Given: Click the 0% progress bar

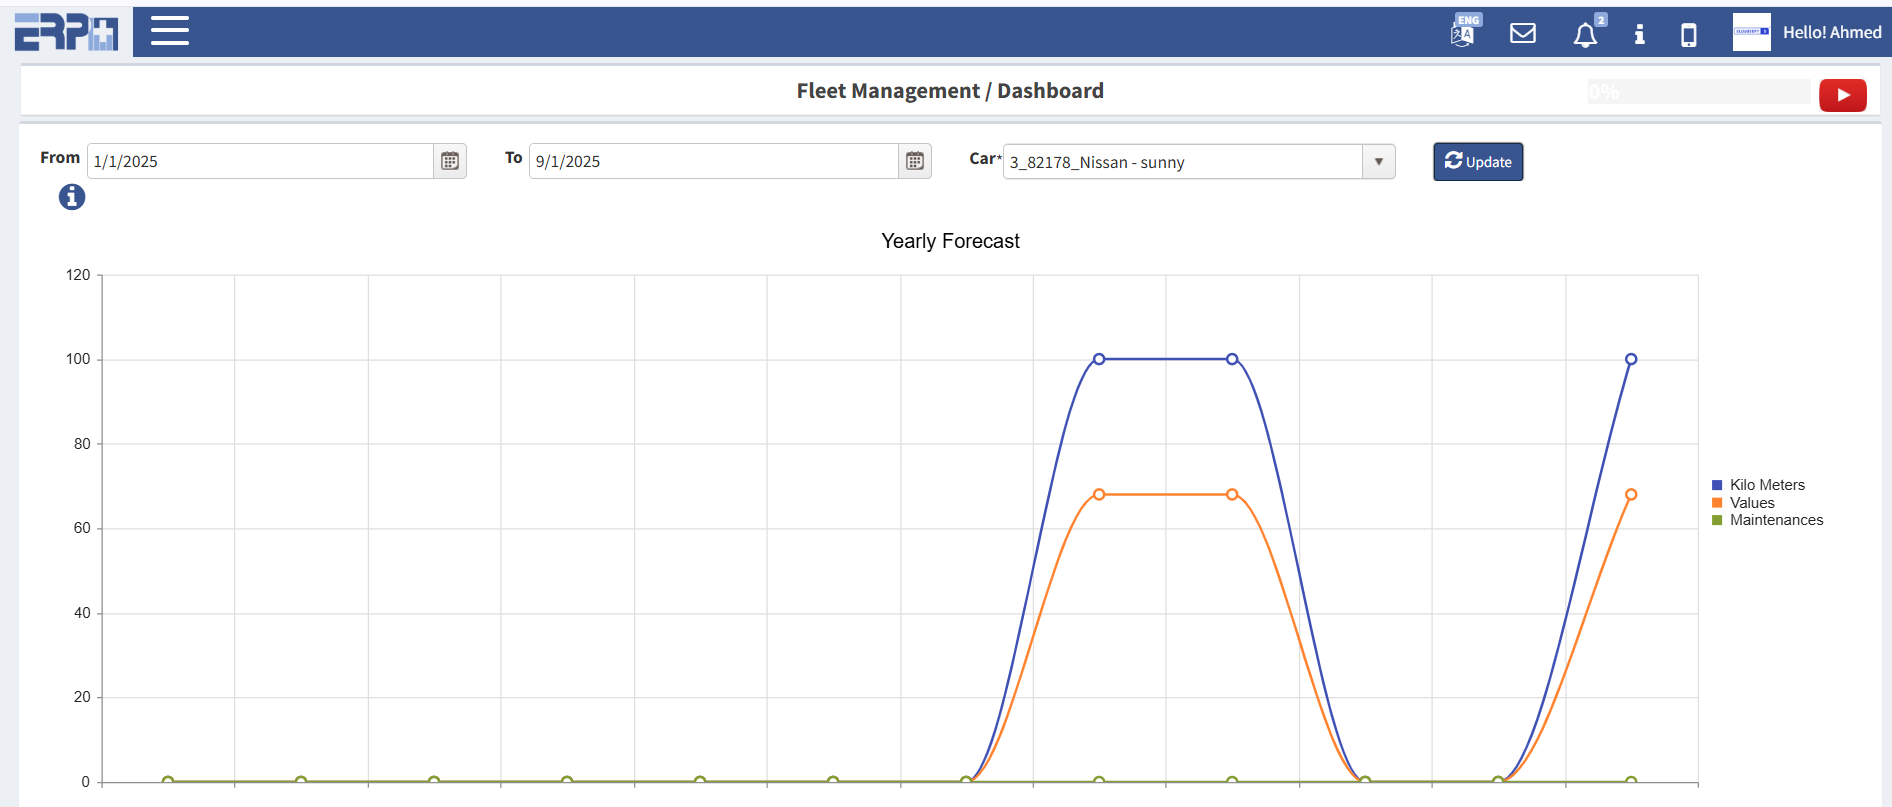Looking at the screenshot, I should click(x=1698, y=92).
